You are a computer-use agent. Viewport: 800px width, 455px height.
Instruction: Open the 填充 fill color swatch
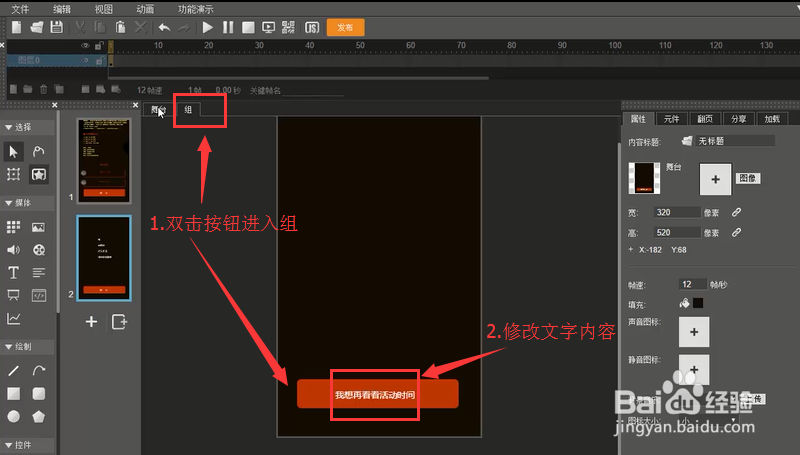pos(698,304)
